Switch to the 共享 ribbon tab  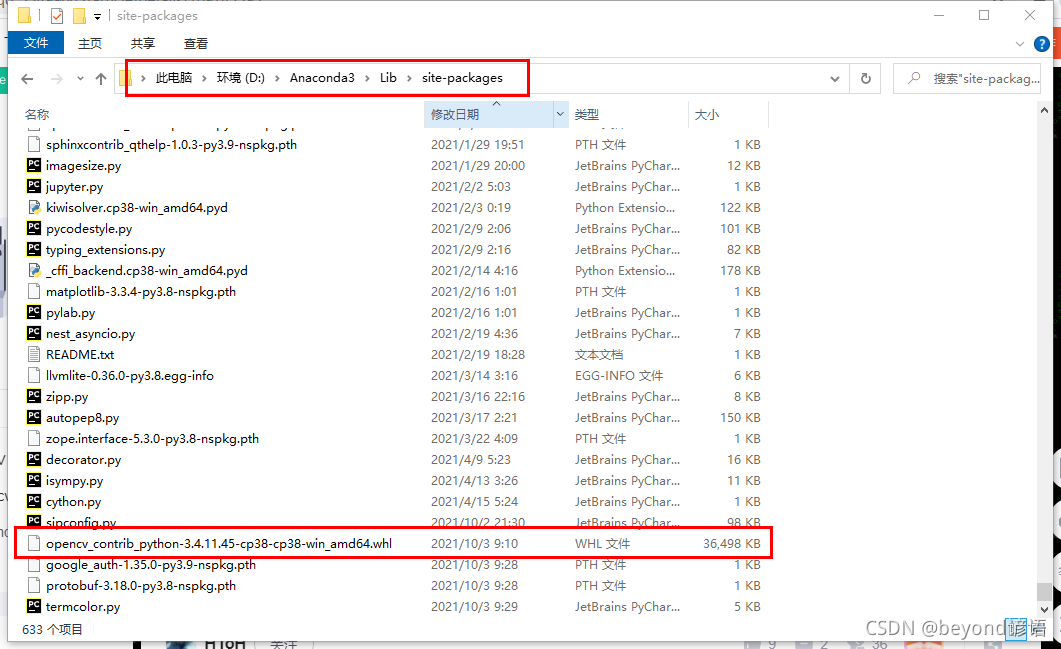142,43
